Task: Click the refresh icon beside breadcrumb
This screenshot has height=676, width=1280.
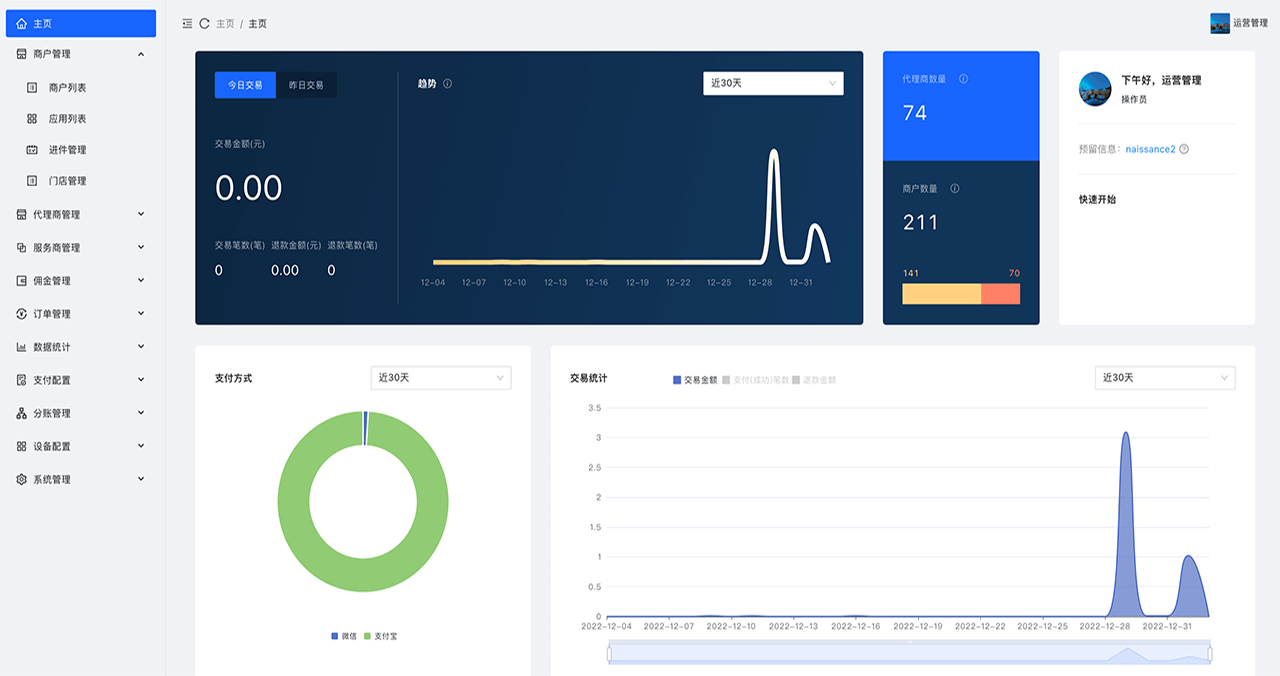Action: [x=204, y=23]
